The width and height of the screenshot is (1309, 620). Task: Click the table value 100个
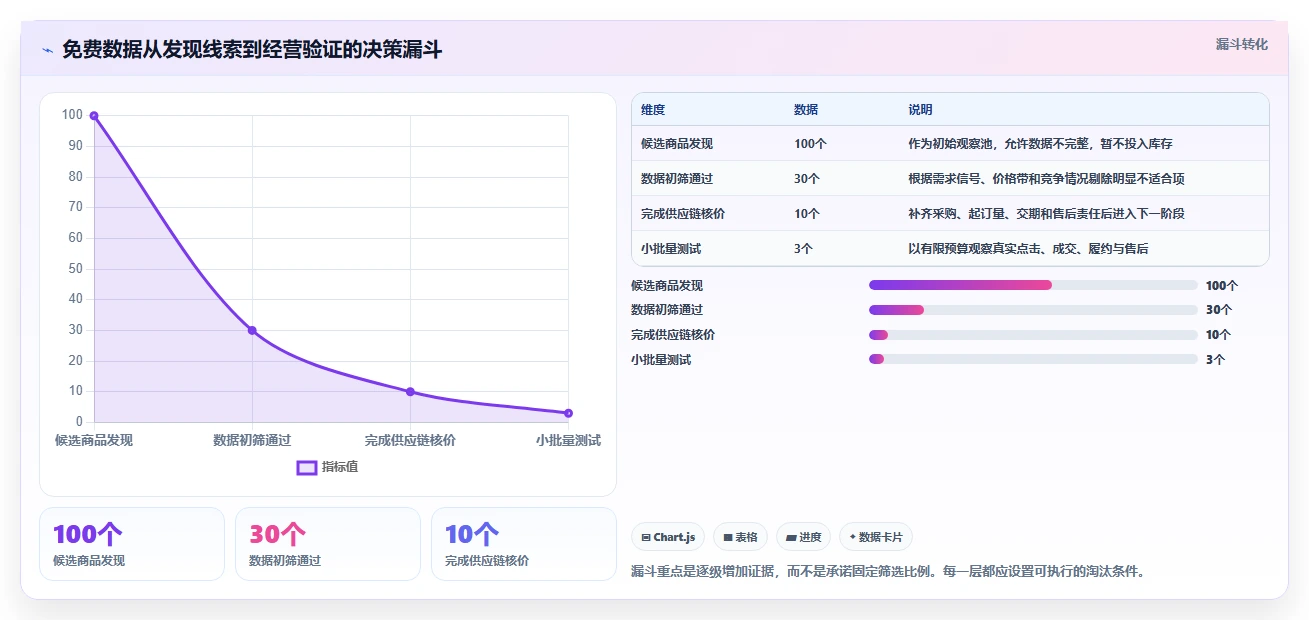(x=810, y=144)
